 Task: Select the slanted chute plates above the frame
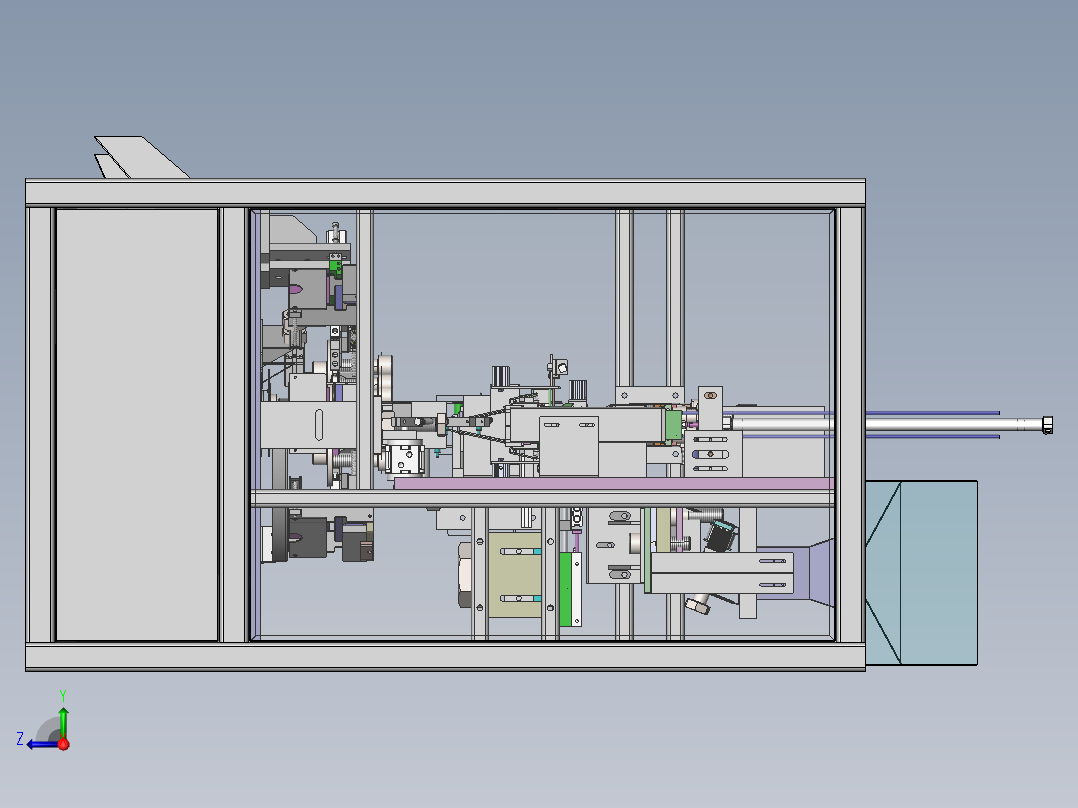pyautogui.click(x=141, y=157)
